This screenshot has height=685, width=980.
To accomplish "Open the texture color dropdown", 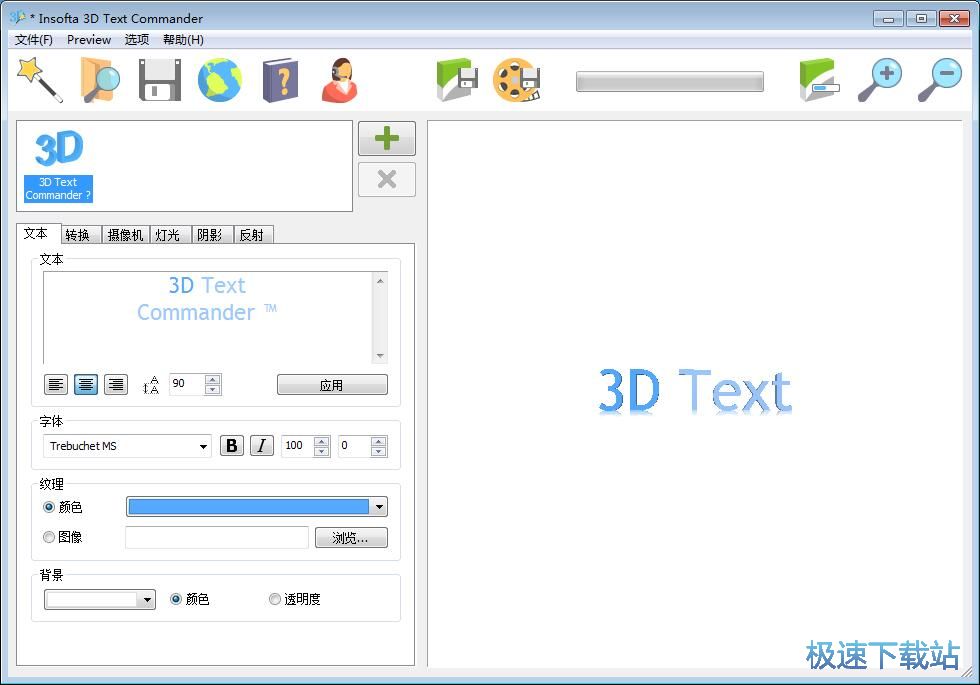I will tap(380, 507).
